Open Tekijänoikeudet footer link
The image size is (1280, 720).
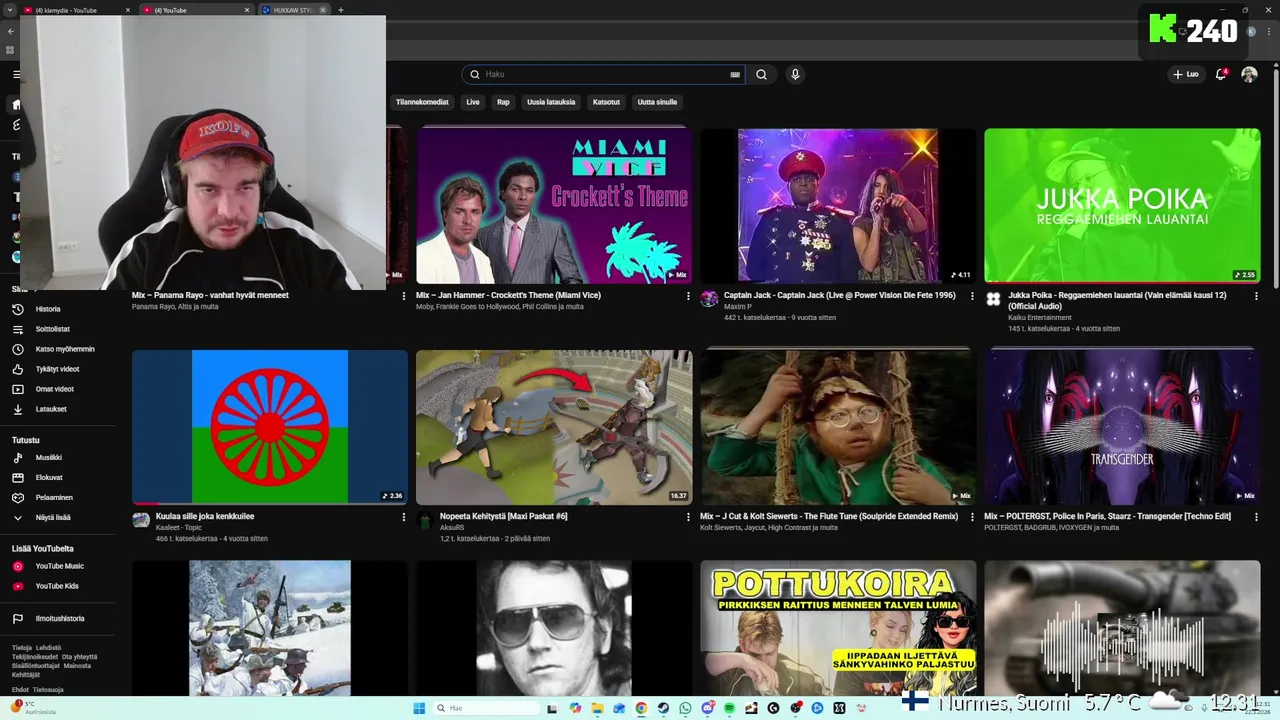35,657
